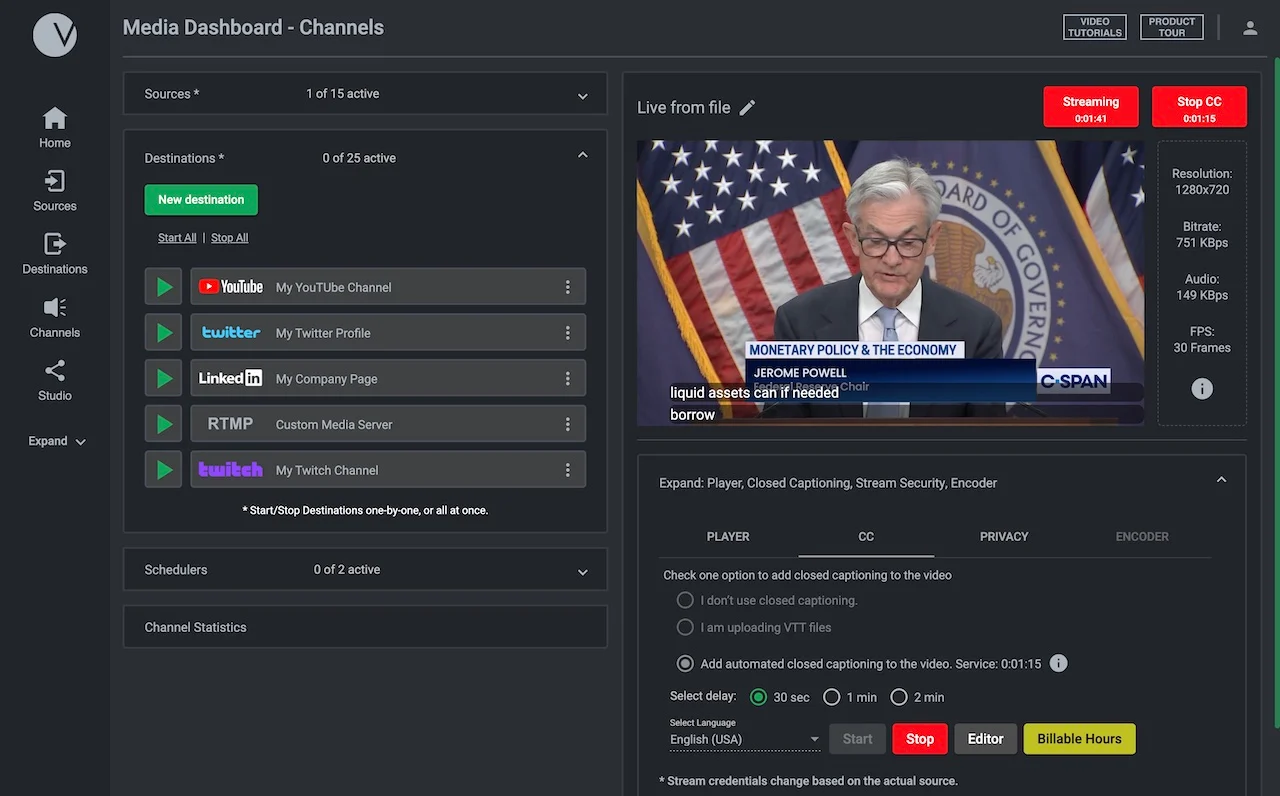Click the Stop CC button
This screenshot has width=1280, height=796.
click(x=1199, y=107)
